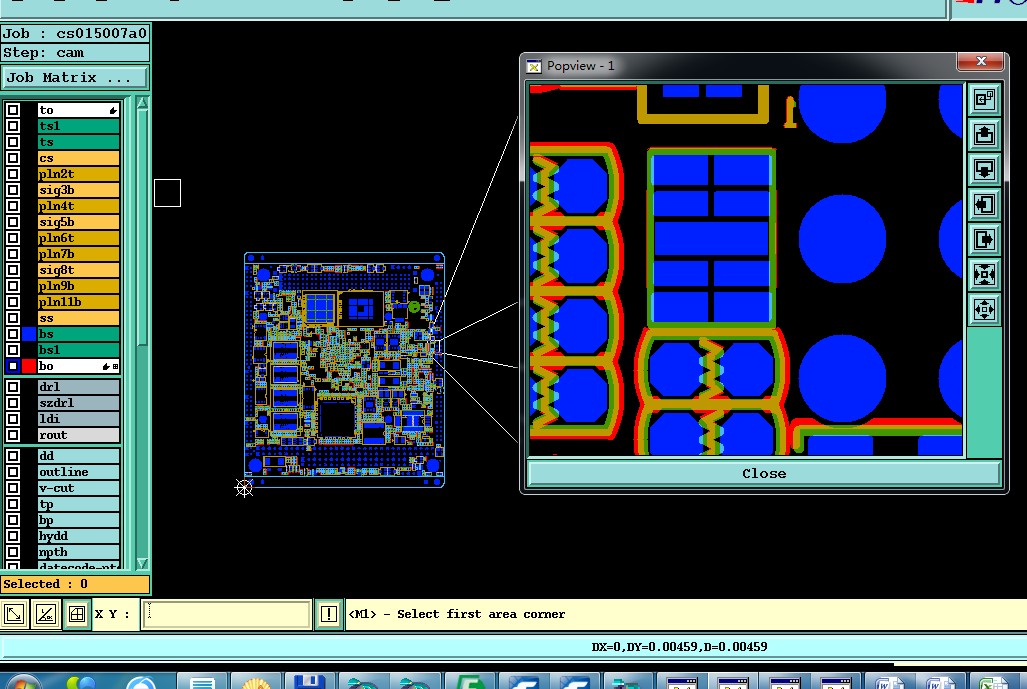Select the pln4t layer row
Viewport: 1027px width, 689px height.
79,206
